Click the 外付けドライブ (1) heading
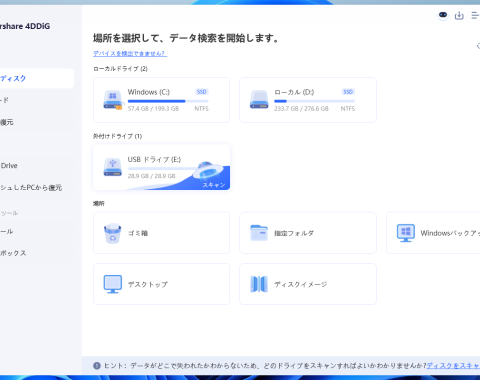This screenshot has height=380, width=480. 117,136
